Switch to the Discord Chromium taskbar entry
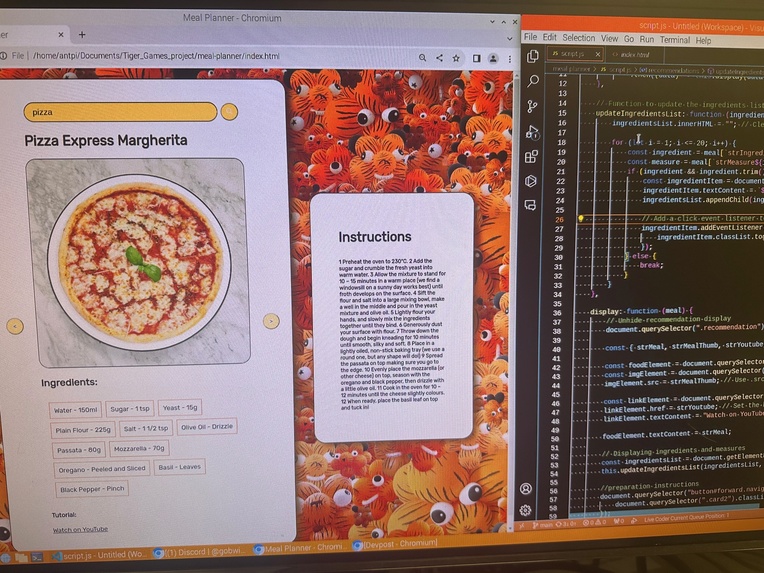Screen dimensions: 764x573 click(201, 552)
